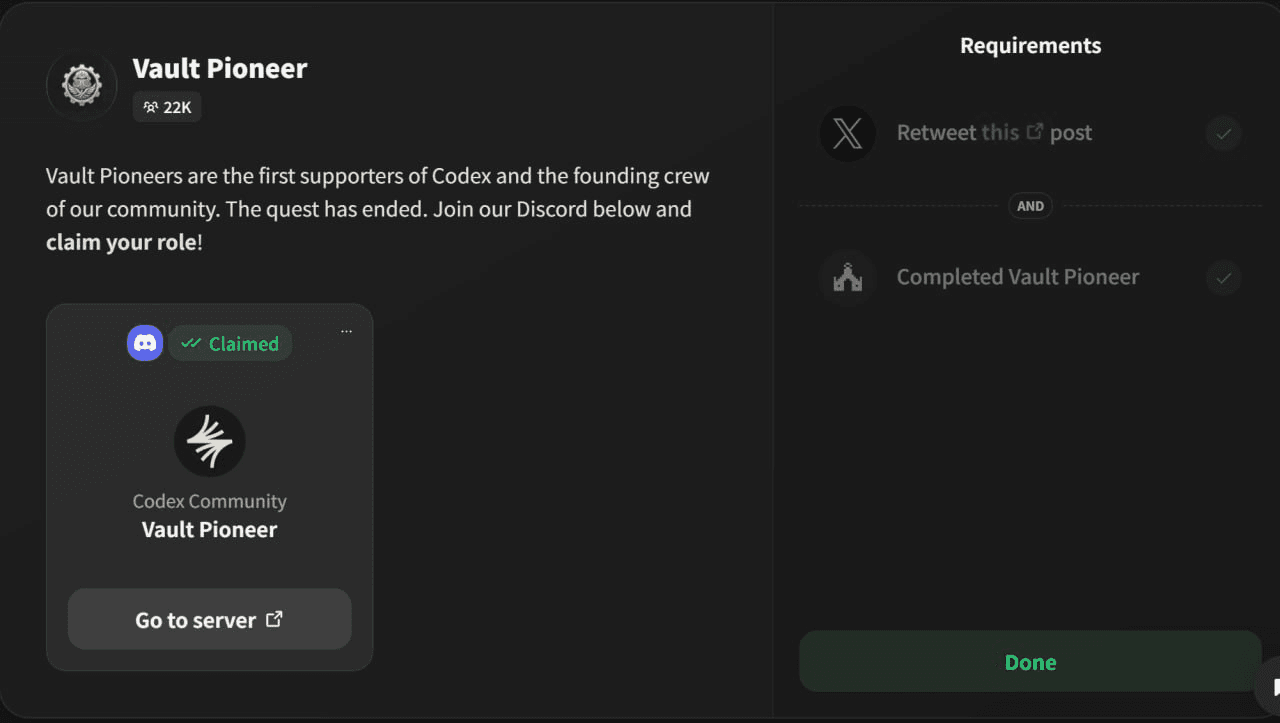Click the Discord logo icon
Viewport: 1280px width, 723px height.
(145, 343)
